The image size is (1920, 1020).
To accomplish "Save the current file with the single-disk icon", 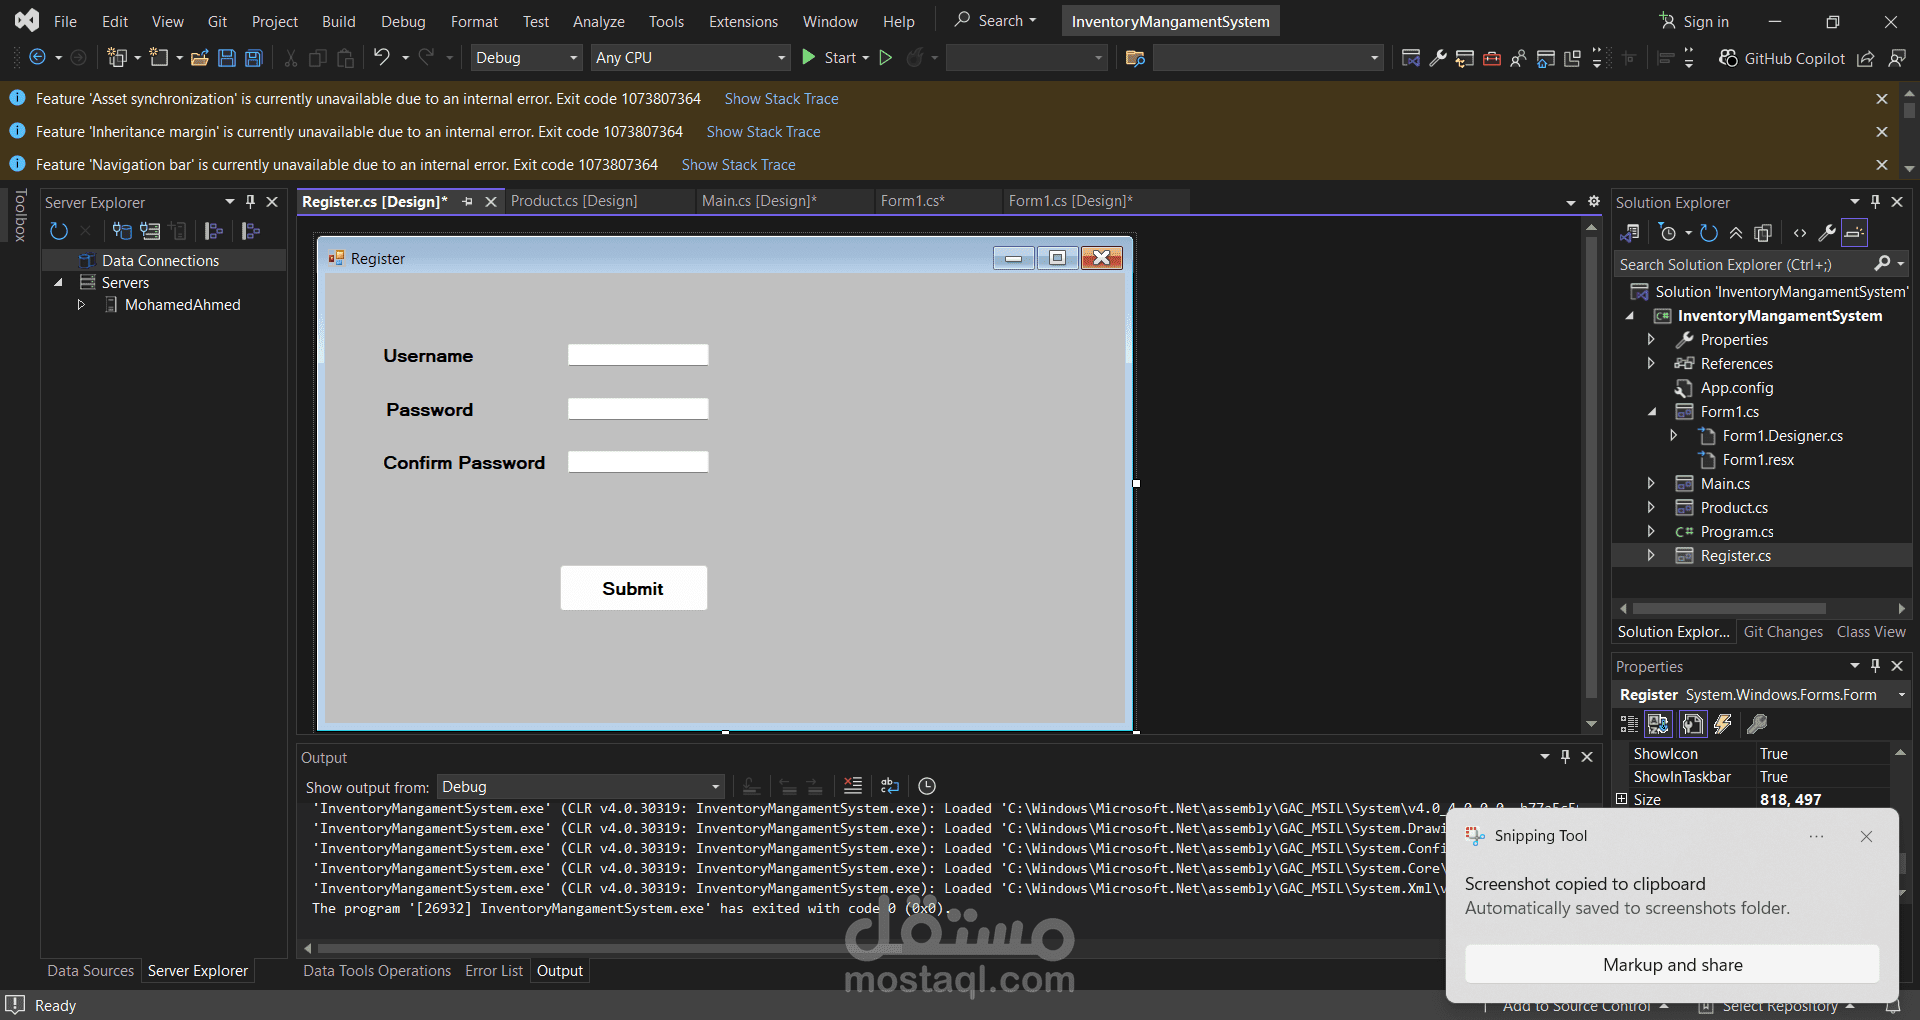I will (227, 58).
